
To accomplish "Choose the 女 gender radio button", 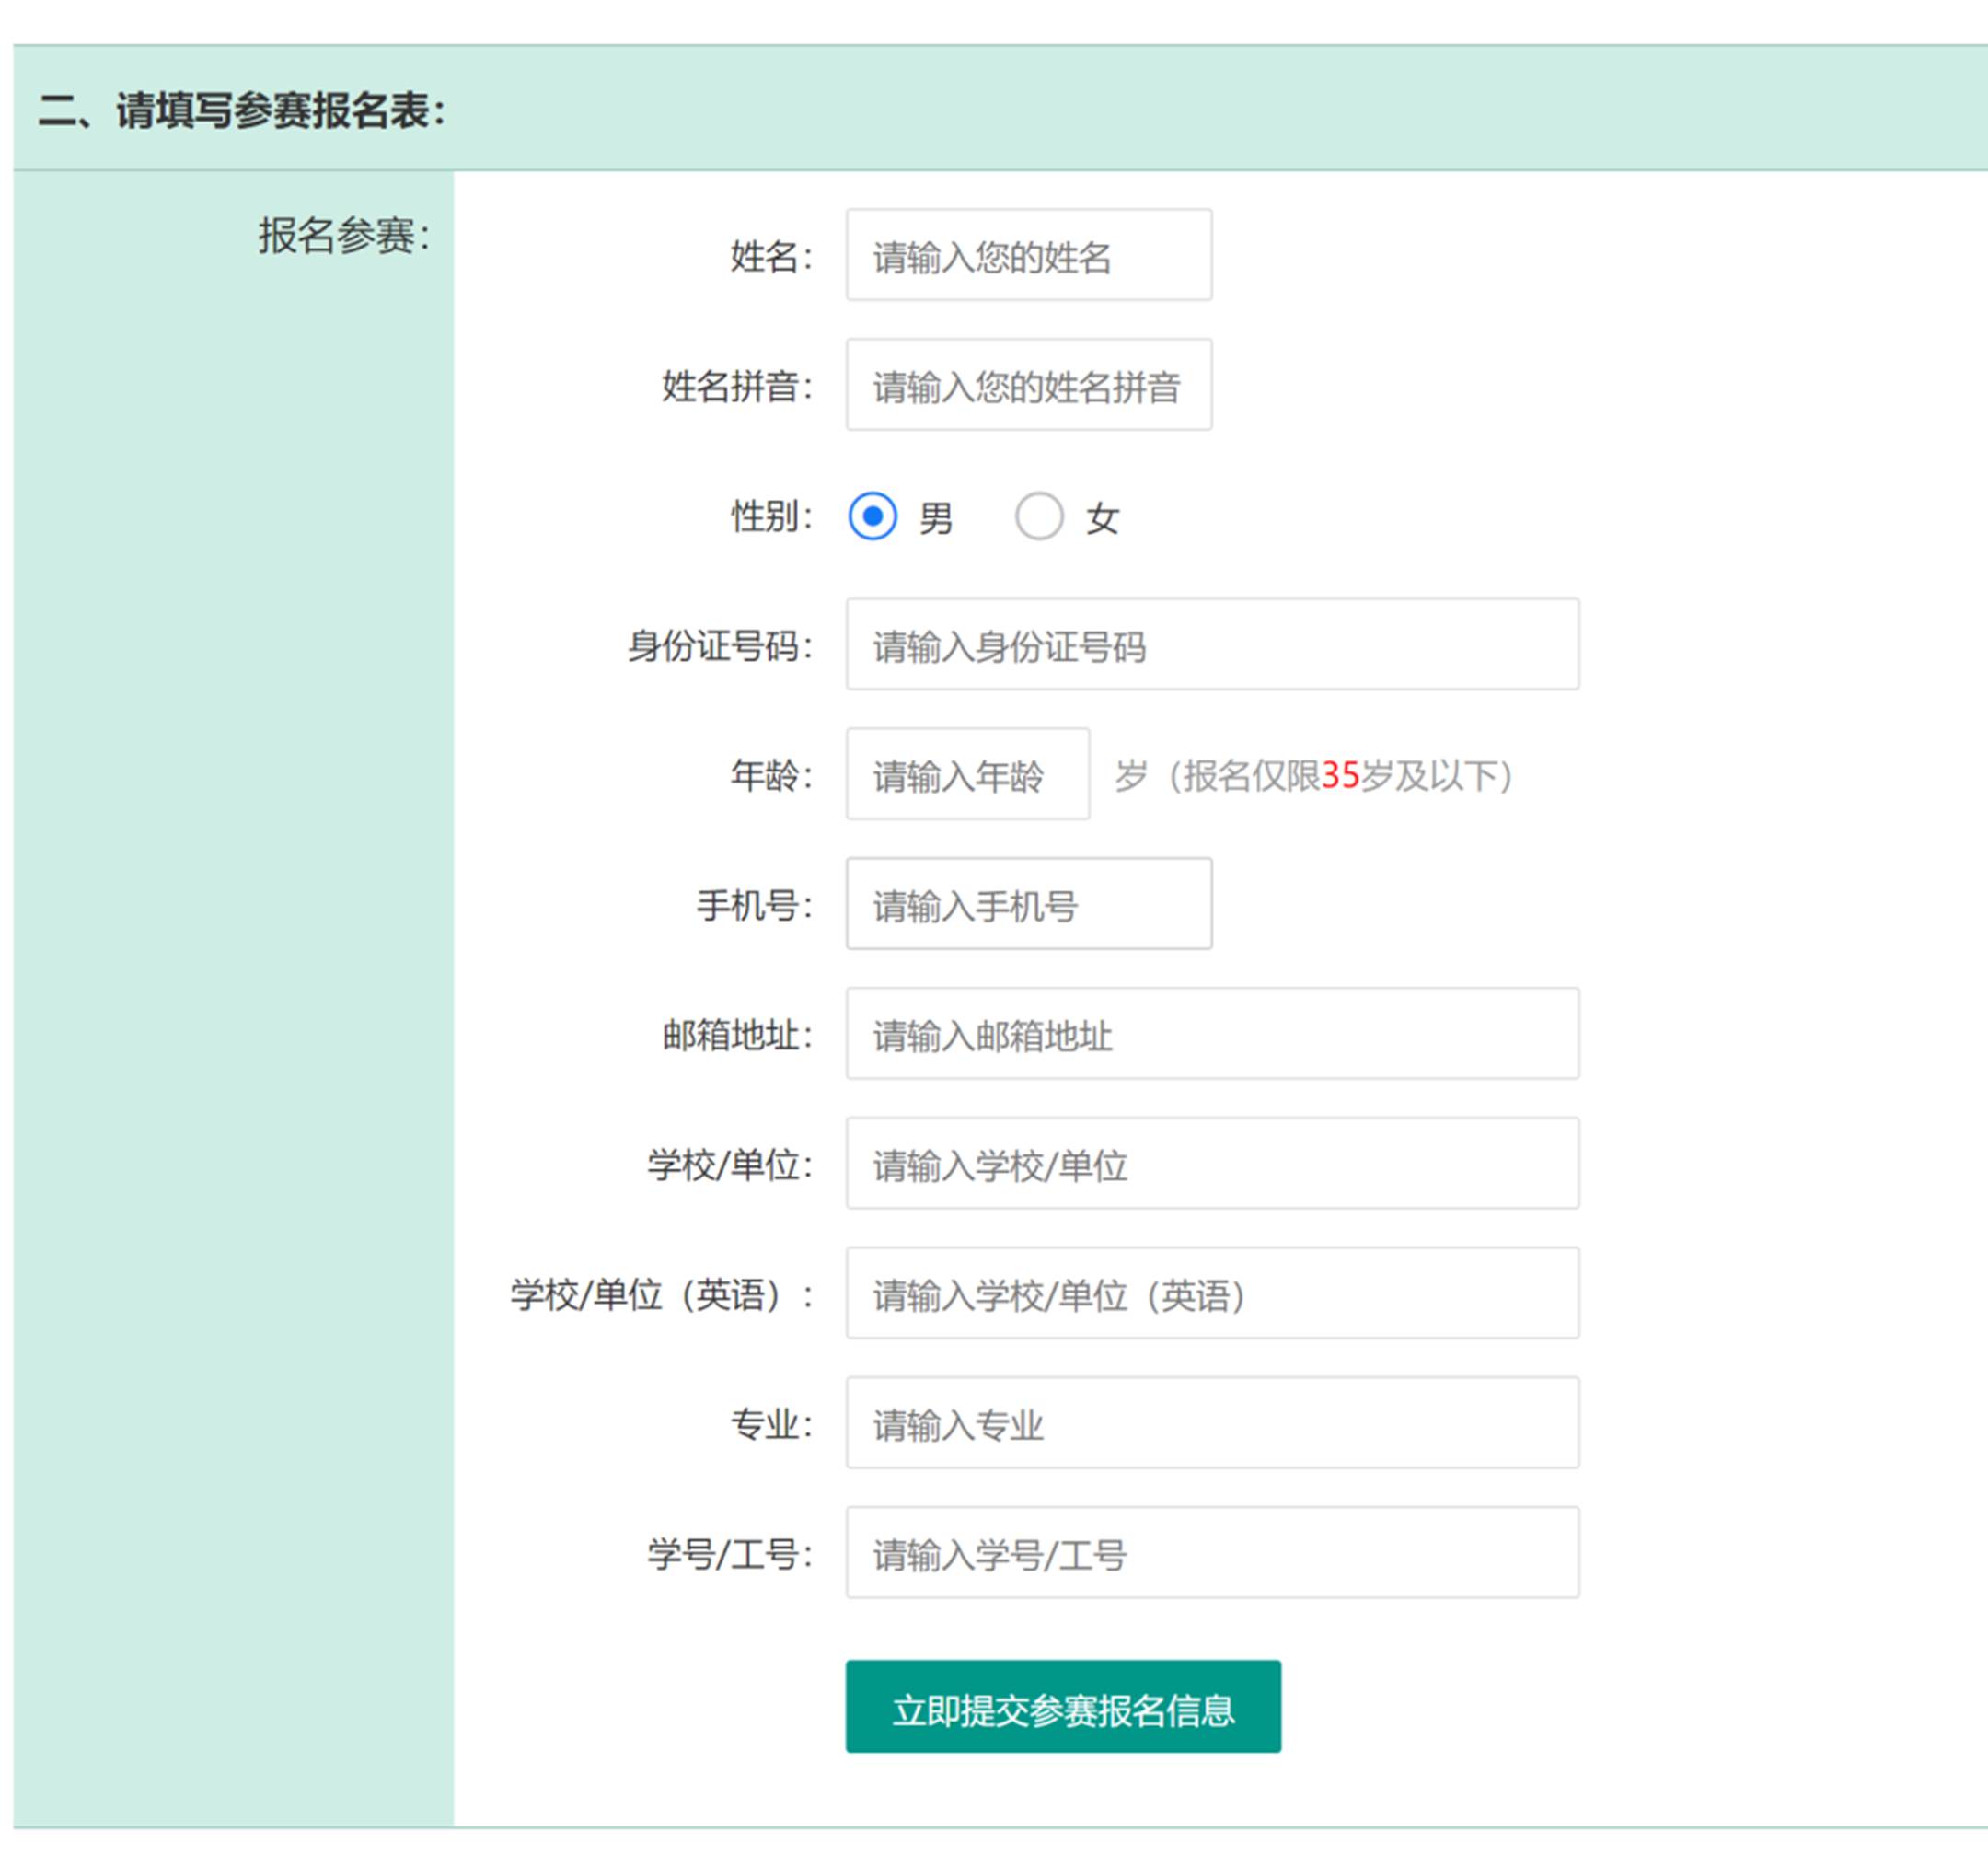I will coord(1038,516).
